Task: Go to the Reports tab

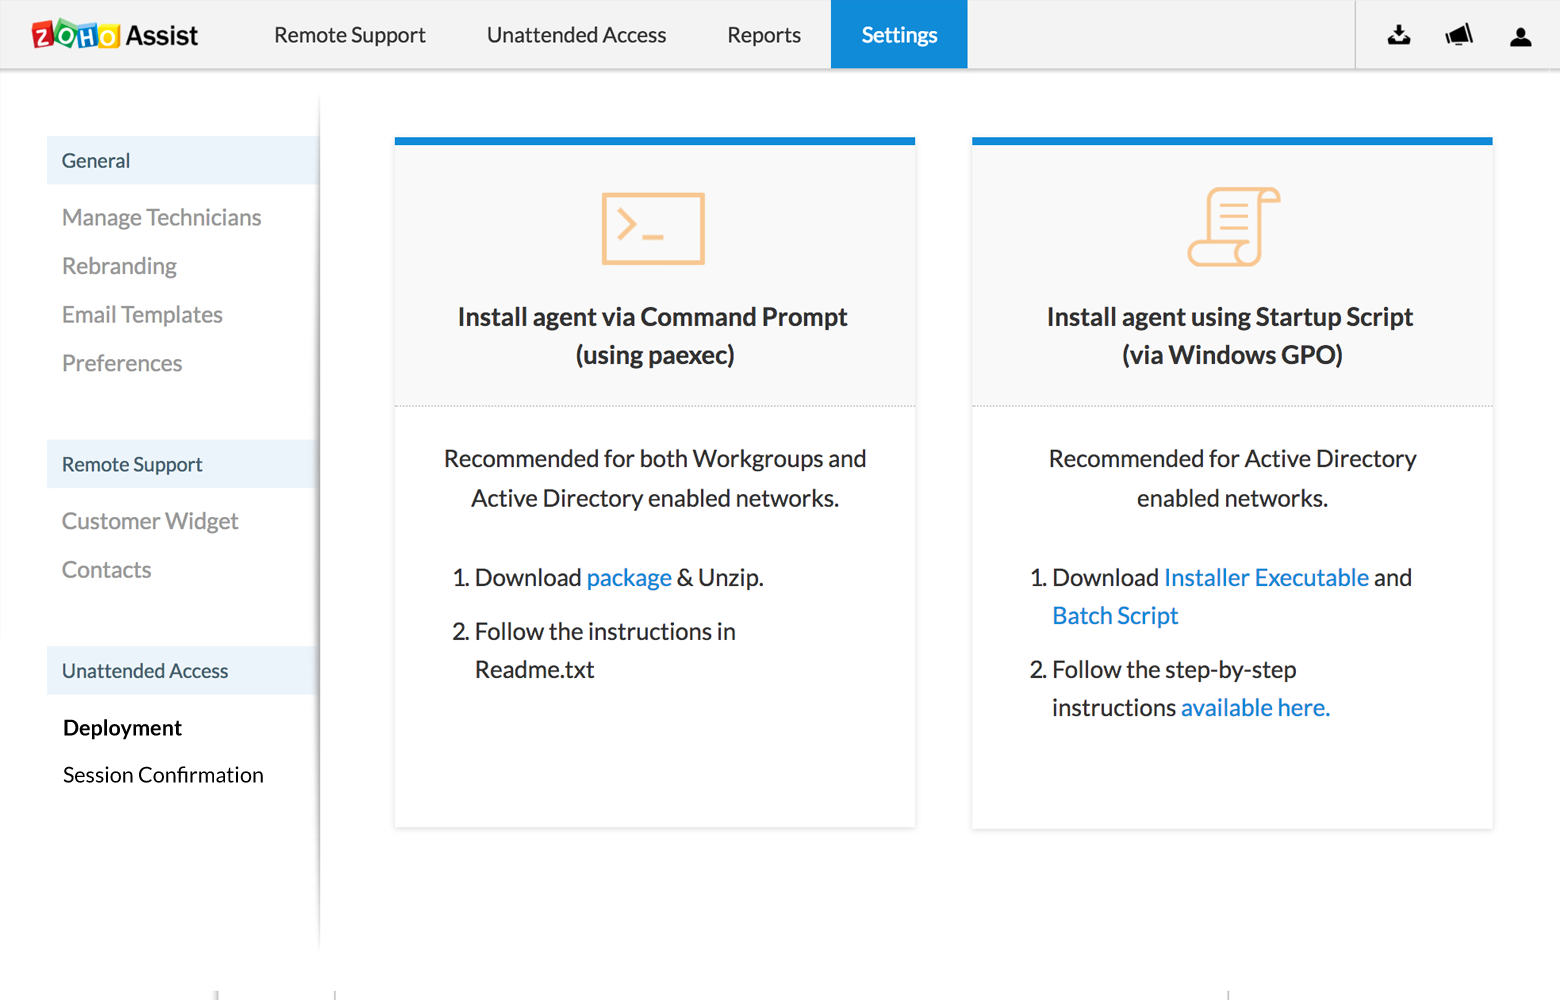Action: click(x=764, y=35)
